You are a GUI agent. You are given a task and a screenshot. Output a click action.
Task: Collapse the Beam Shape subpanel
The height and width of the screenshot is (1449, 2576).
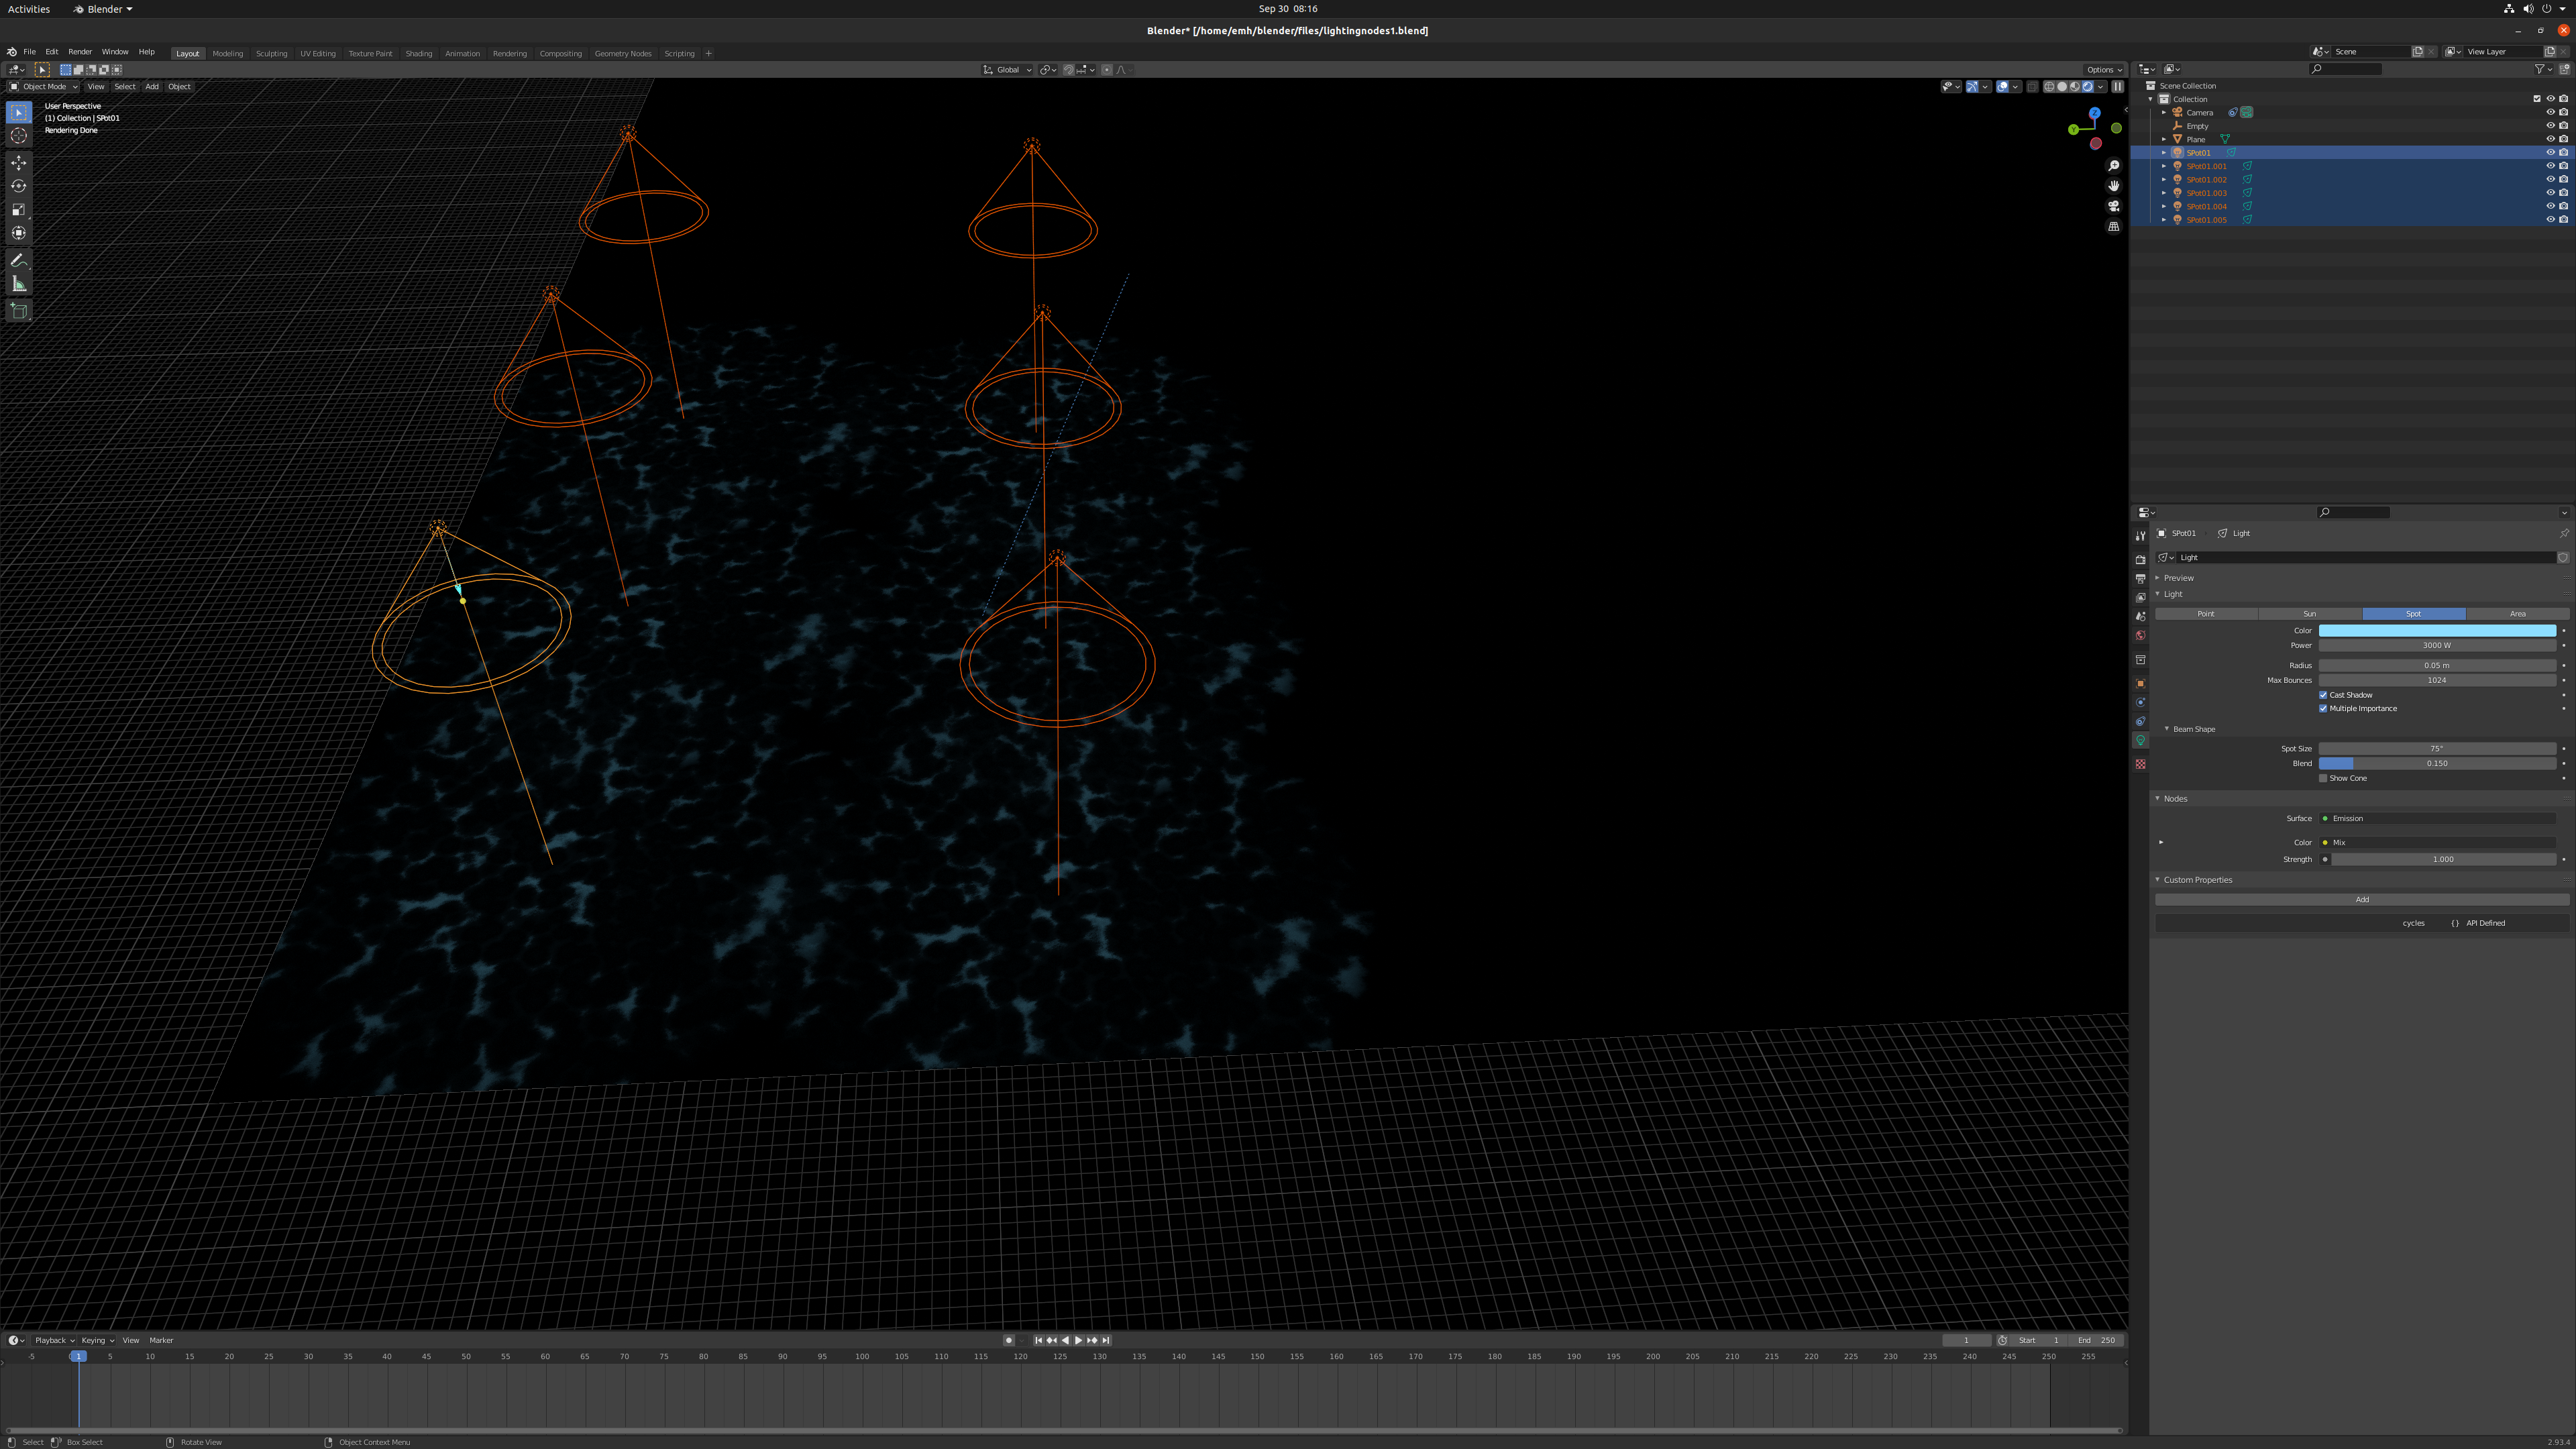[x=2167, y=729]
